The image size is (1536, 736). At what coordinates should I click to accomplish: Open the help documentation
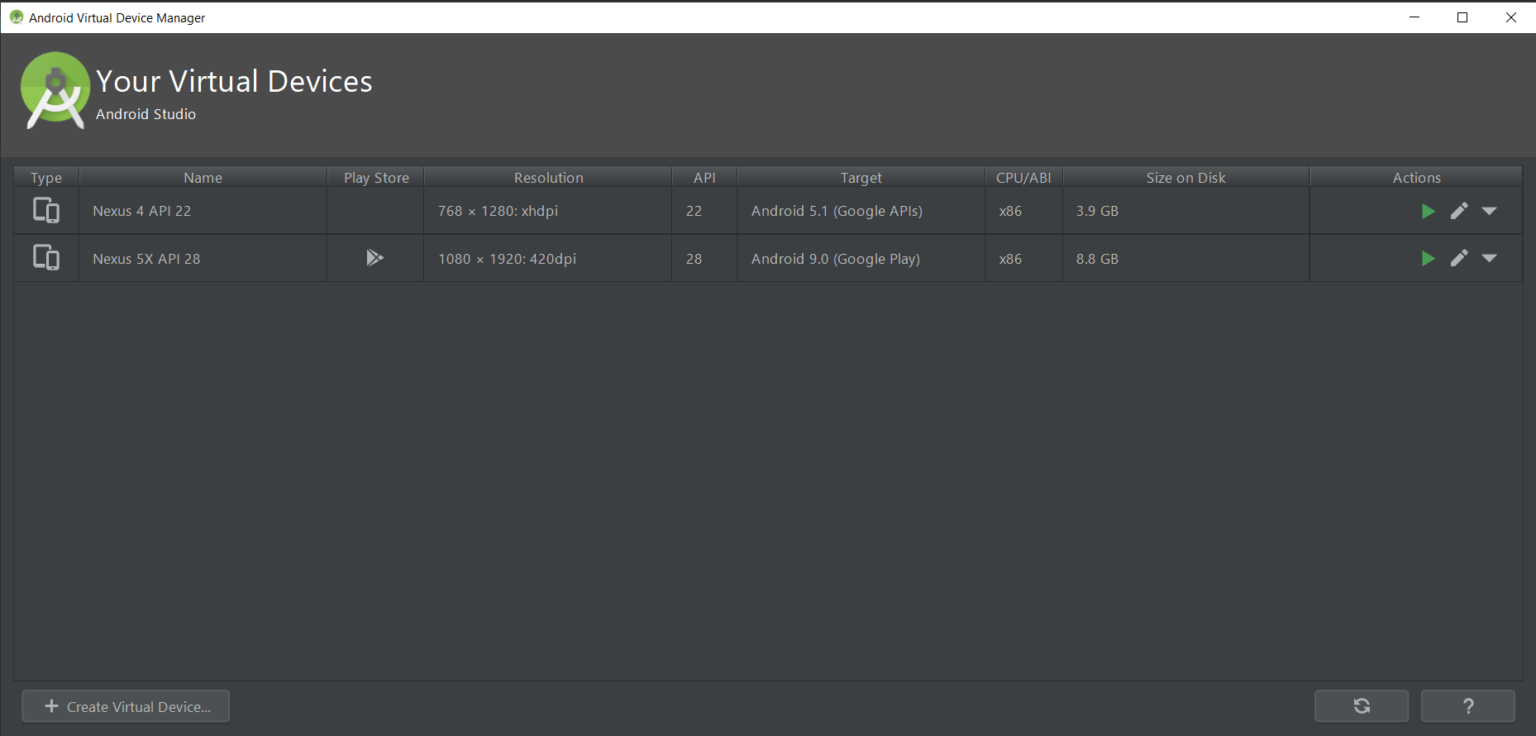pyautogui.click(x=1468, y=706)
